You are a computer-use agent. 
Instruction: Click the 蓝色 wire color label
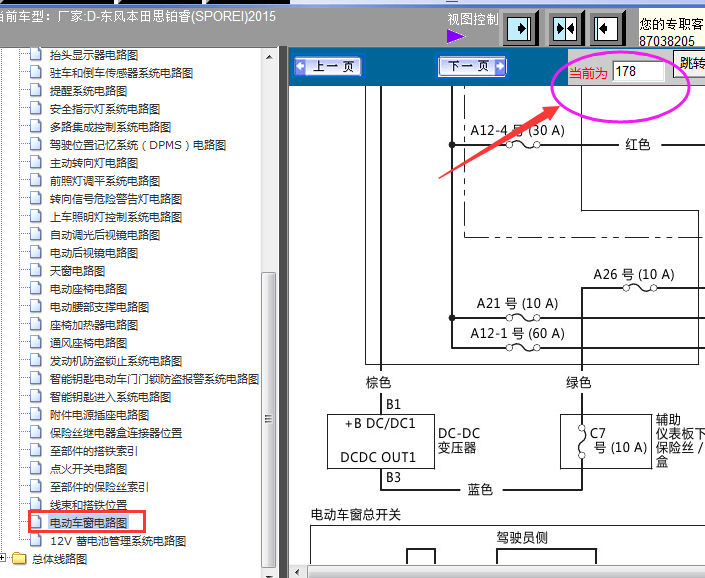click(x=480, y=489)
